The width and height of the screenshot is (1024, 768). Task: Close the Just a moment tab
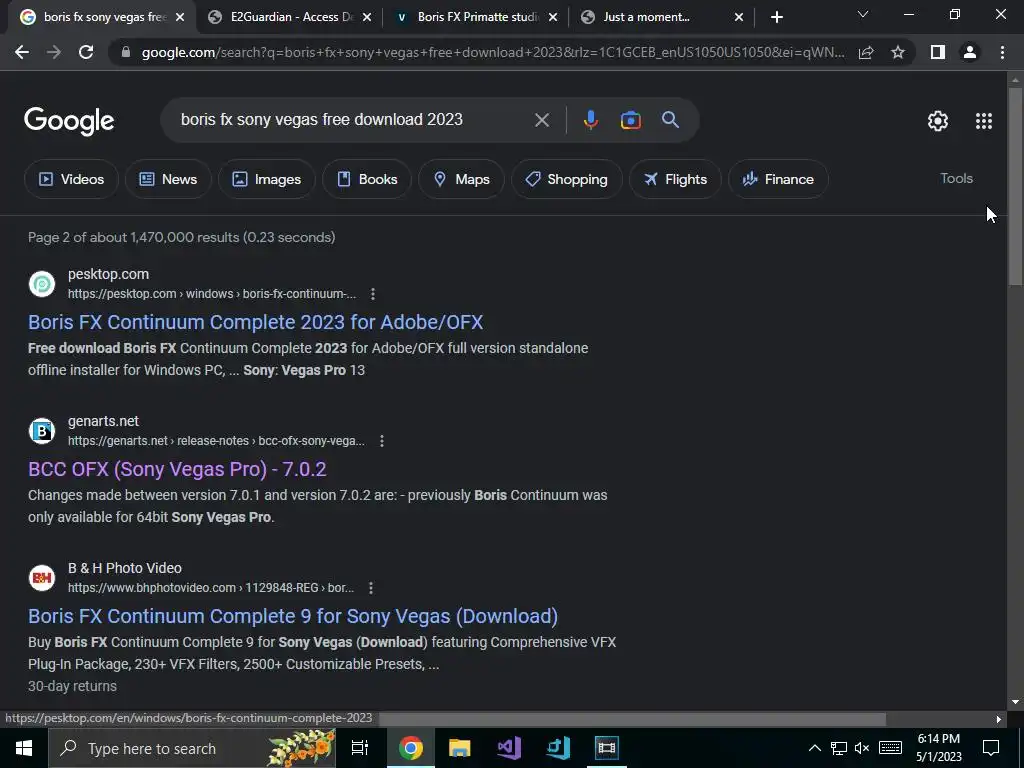tap(739, 18)
